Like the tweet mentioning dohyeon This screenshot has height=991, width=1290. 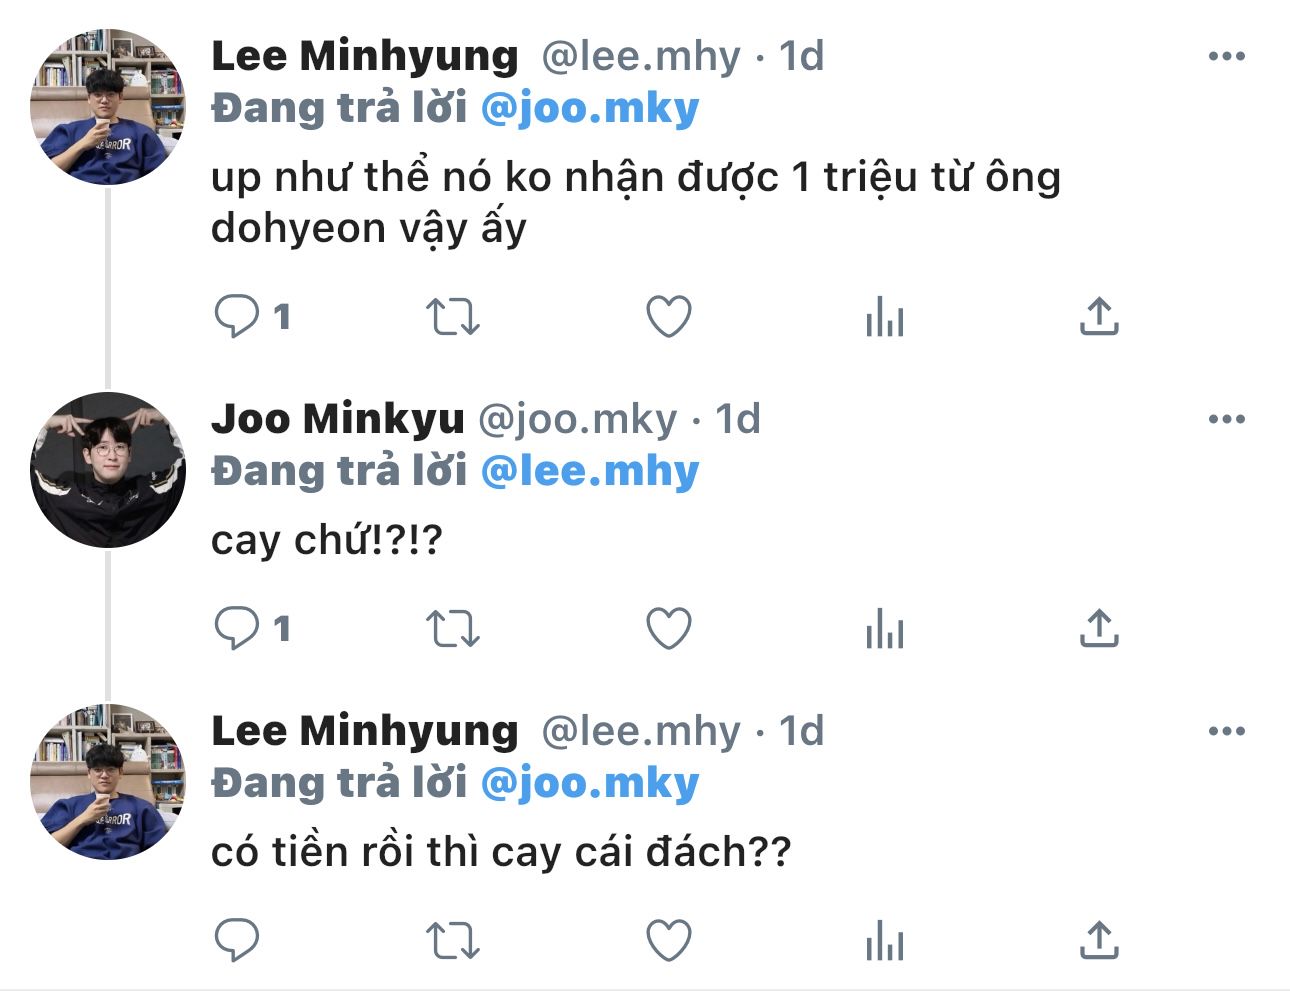click(x=669, y=317)
